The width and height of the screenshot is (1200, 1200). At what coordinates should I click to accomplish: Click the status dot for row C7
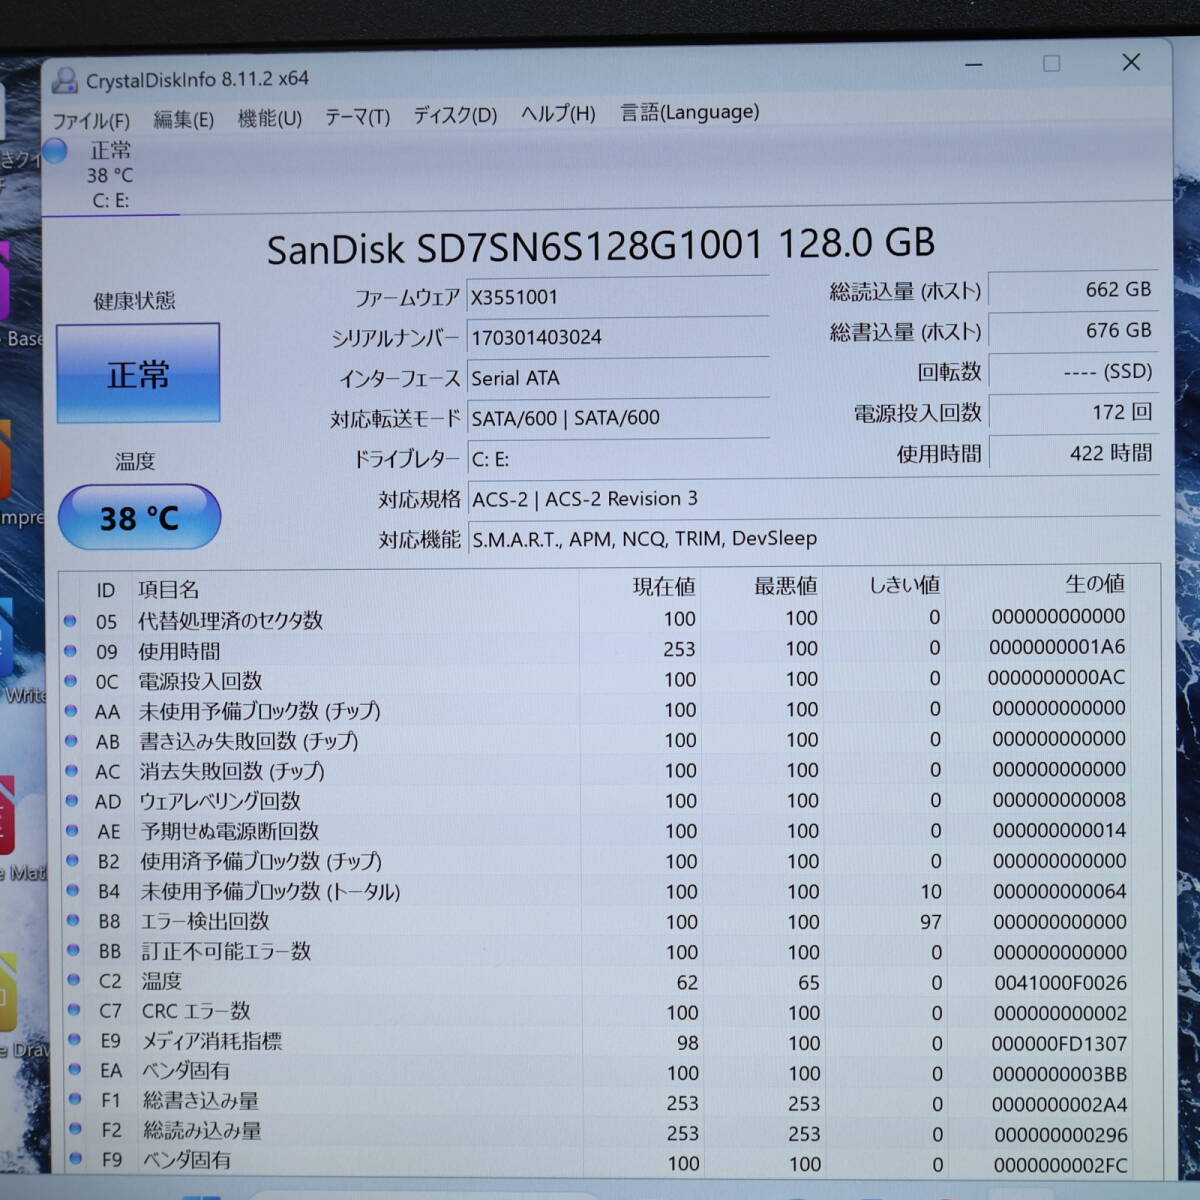(74, 1010)
